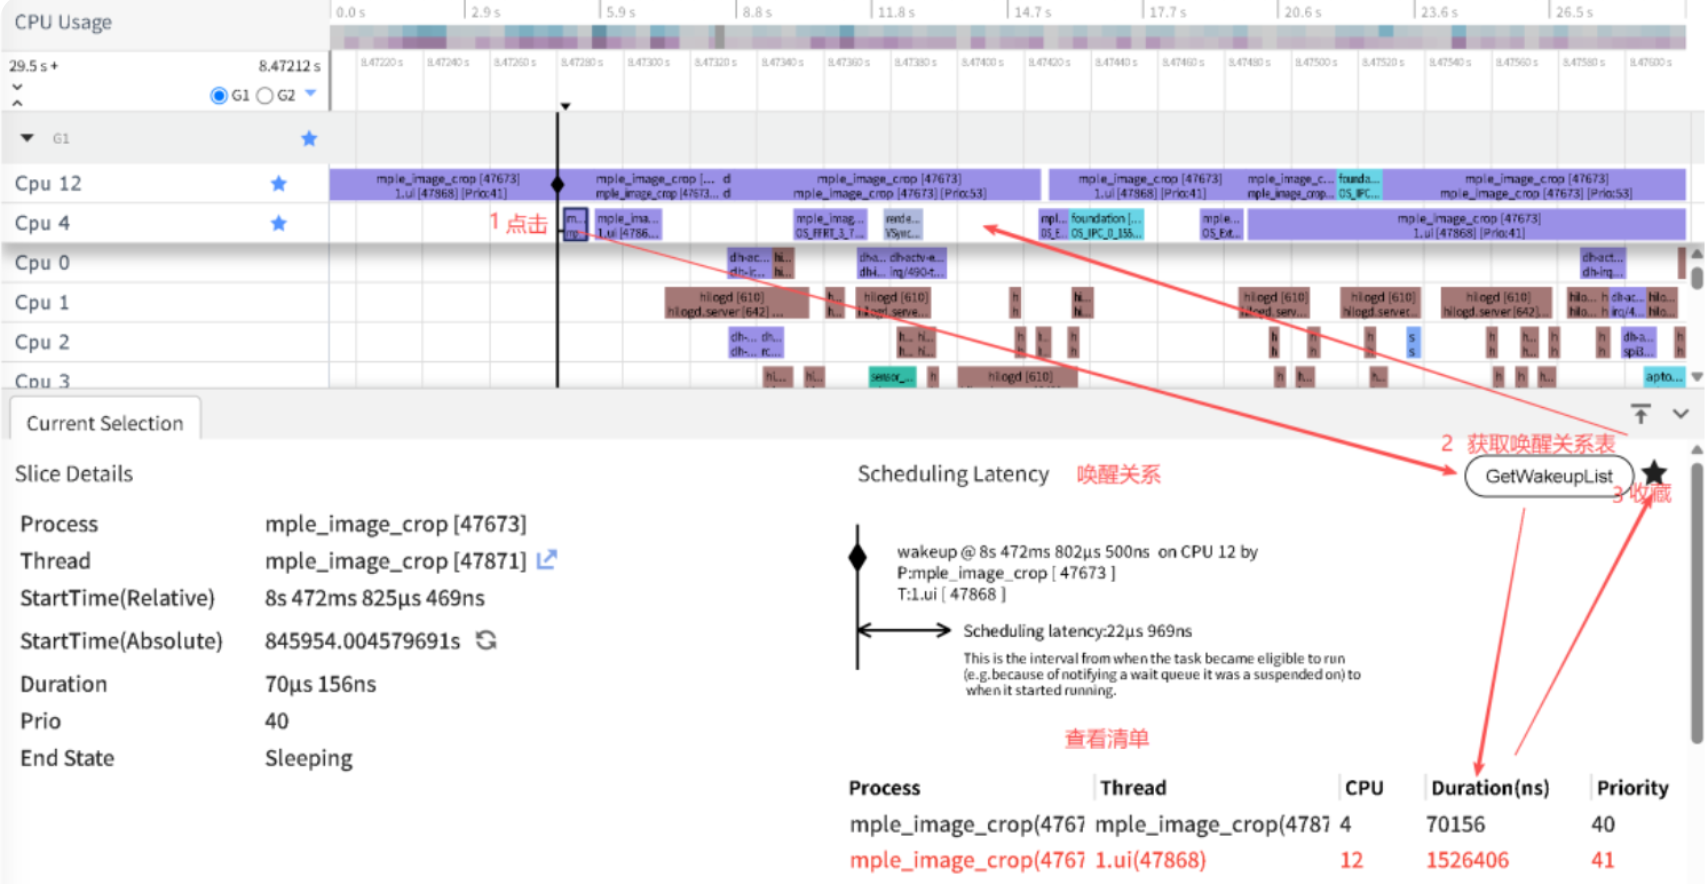The image size is (1706, 884).
Task: Toggle the star on the Cpu 4 row
Action: point(279,223)
